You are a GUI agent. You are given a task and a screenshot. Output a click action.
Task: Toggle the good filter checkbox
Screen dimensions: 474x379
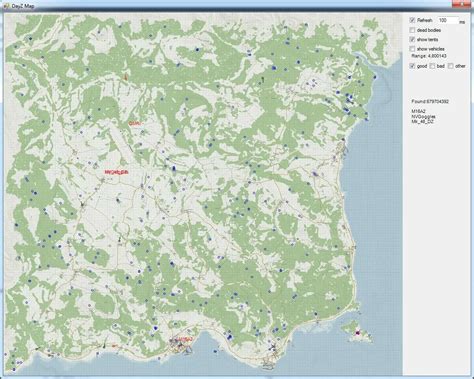412,66
